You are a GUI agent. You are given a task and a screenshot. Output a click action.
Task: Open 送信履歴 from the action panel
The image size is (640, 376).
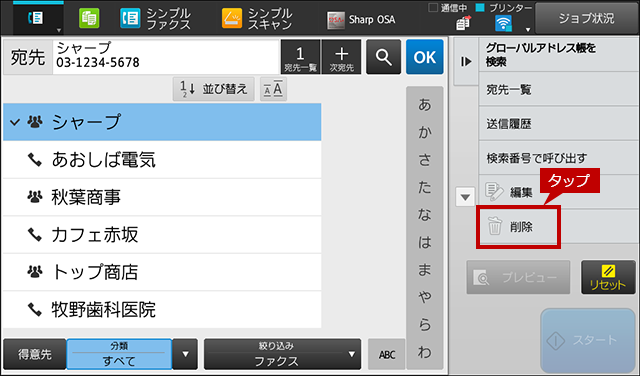558,124
